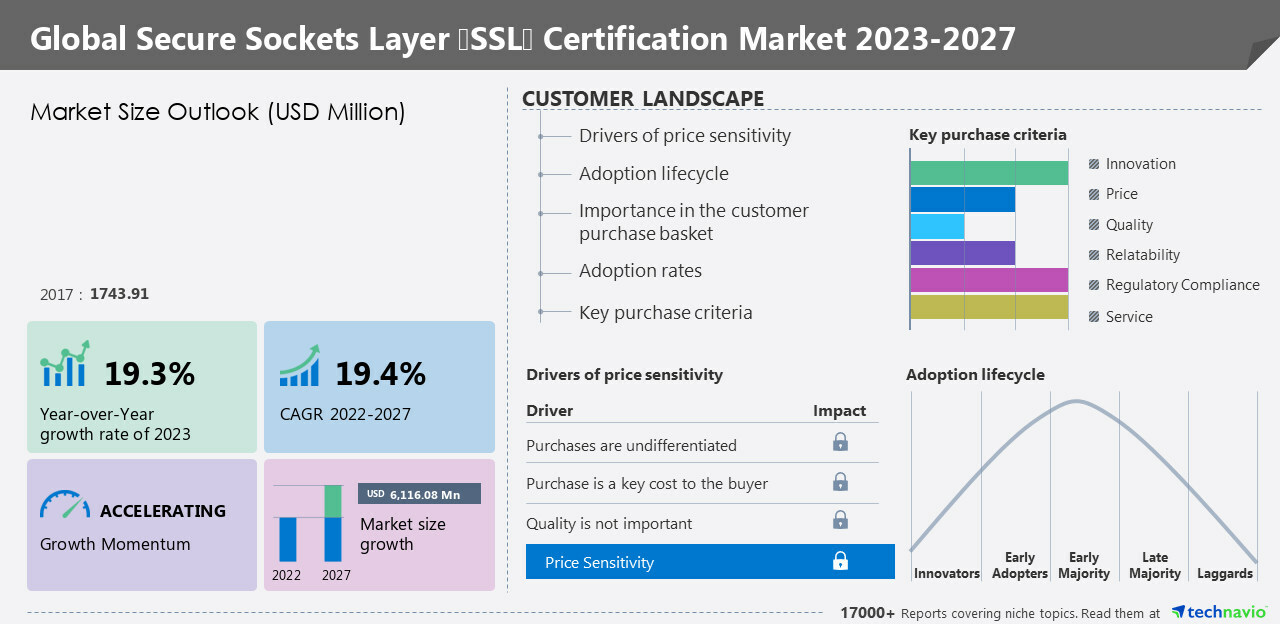
Task: Click the CAGR bar chart arrow icon
Action: pos(299,366)
